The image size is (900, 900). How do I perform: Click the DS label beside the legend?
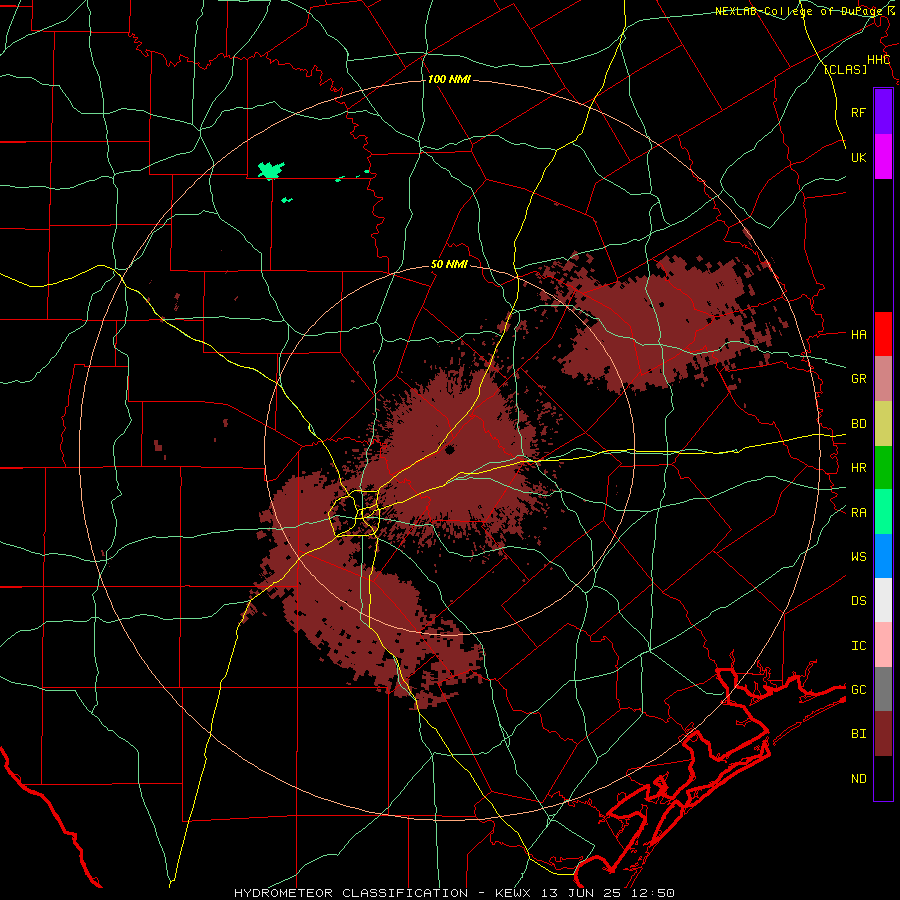[x=858, y=601]
